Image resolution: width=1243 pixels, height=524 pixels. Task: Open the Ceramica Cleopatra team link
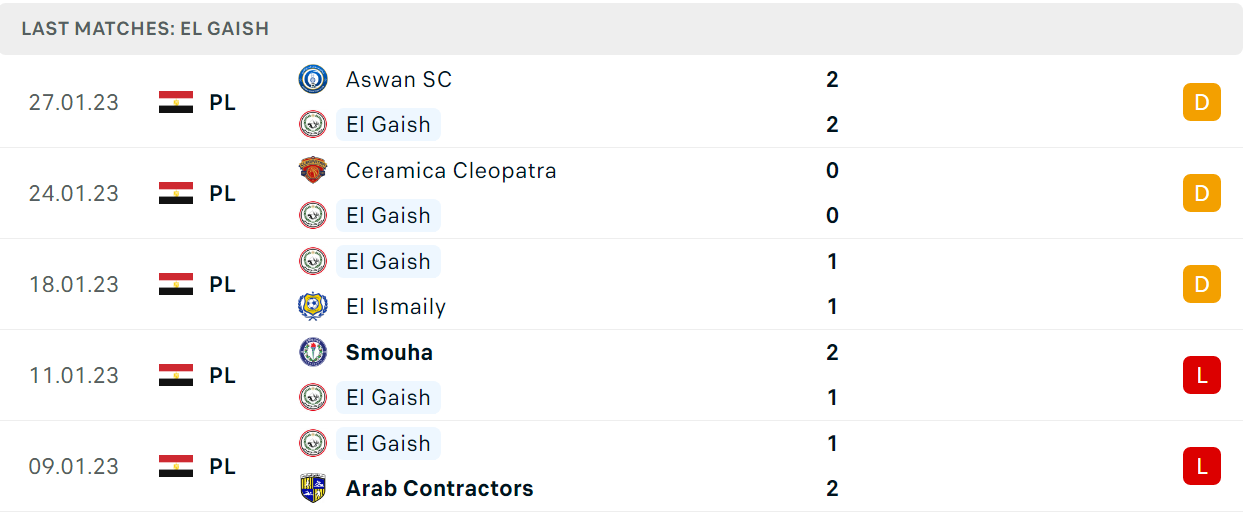[x=451, y=170]
